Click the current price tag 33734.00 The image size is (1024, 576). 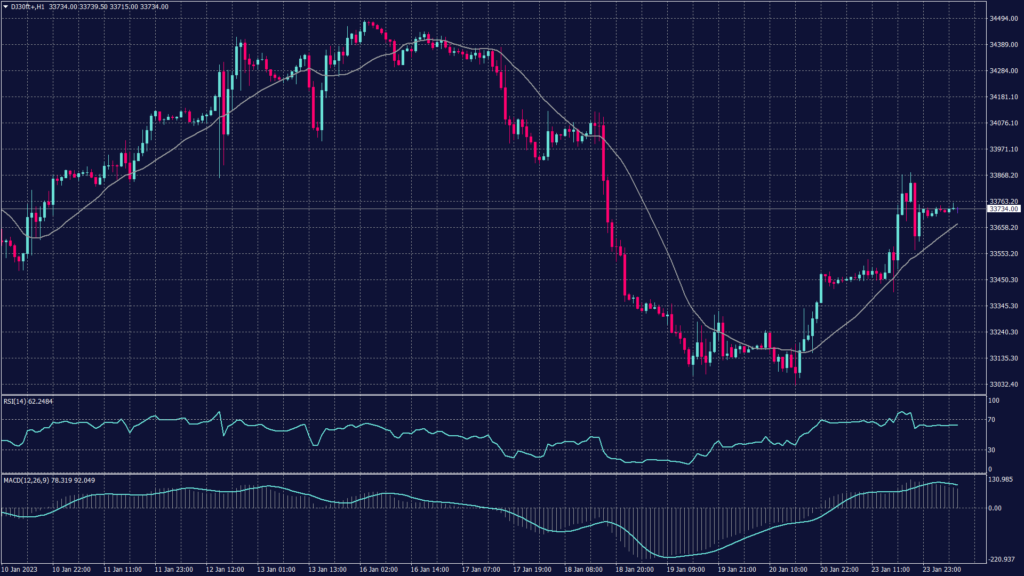1003,209
